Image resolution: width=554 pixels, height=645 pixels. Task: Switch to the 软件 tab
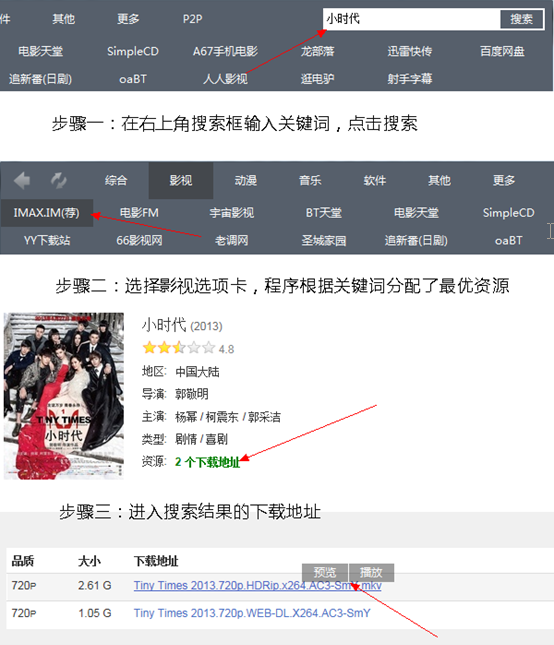(375, 180)
